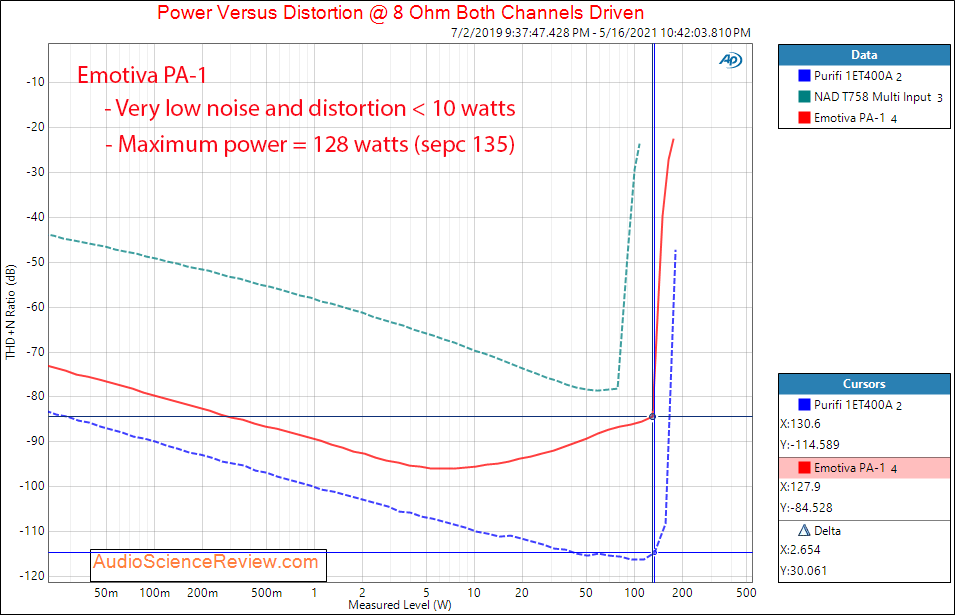Click the Cursors panel header
The image size is (955, 615).
(x=864, y=384)
